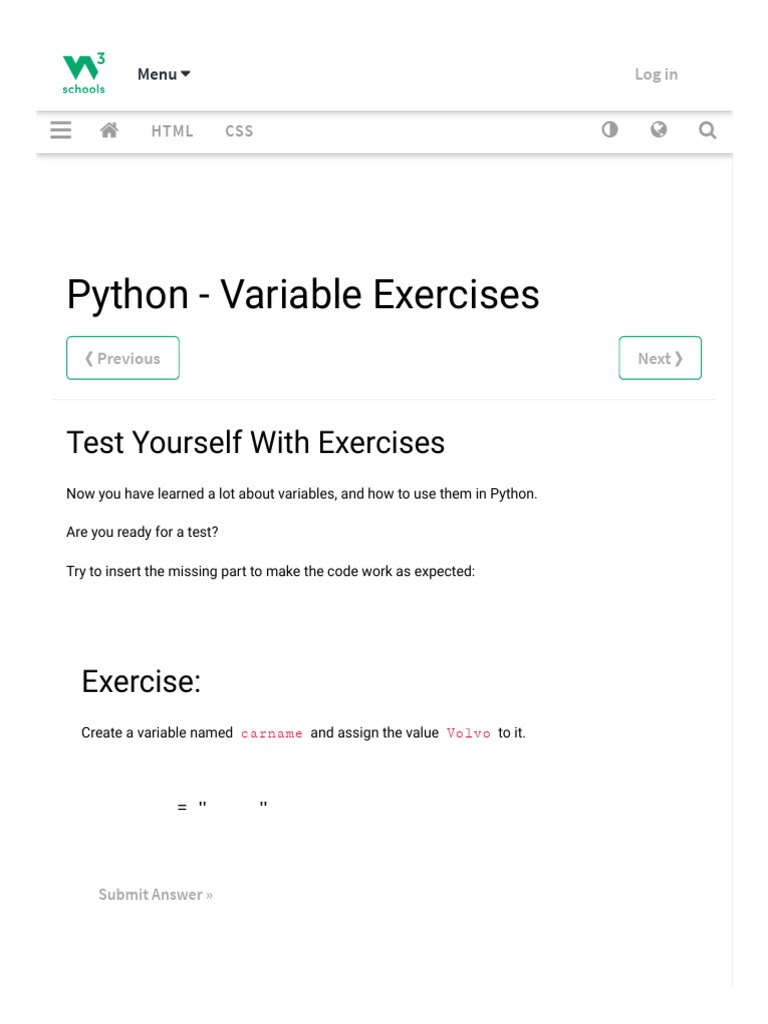Click the red carname code text

click(x=272, y=733)
